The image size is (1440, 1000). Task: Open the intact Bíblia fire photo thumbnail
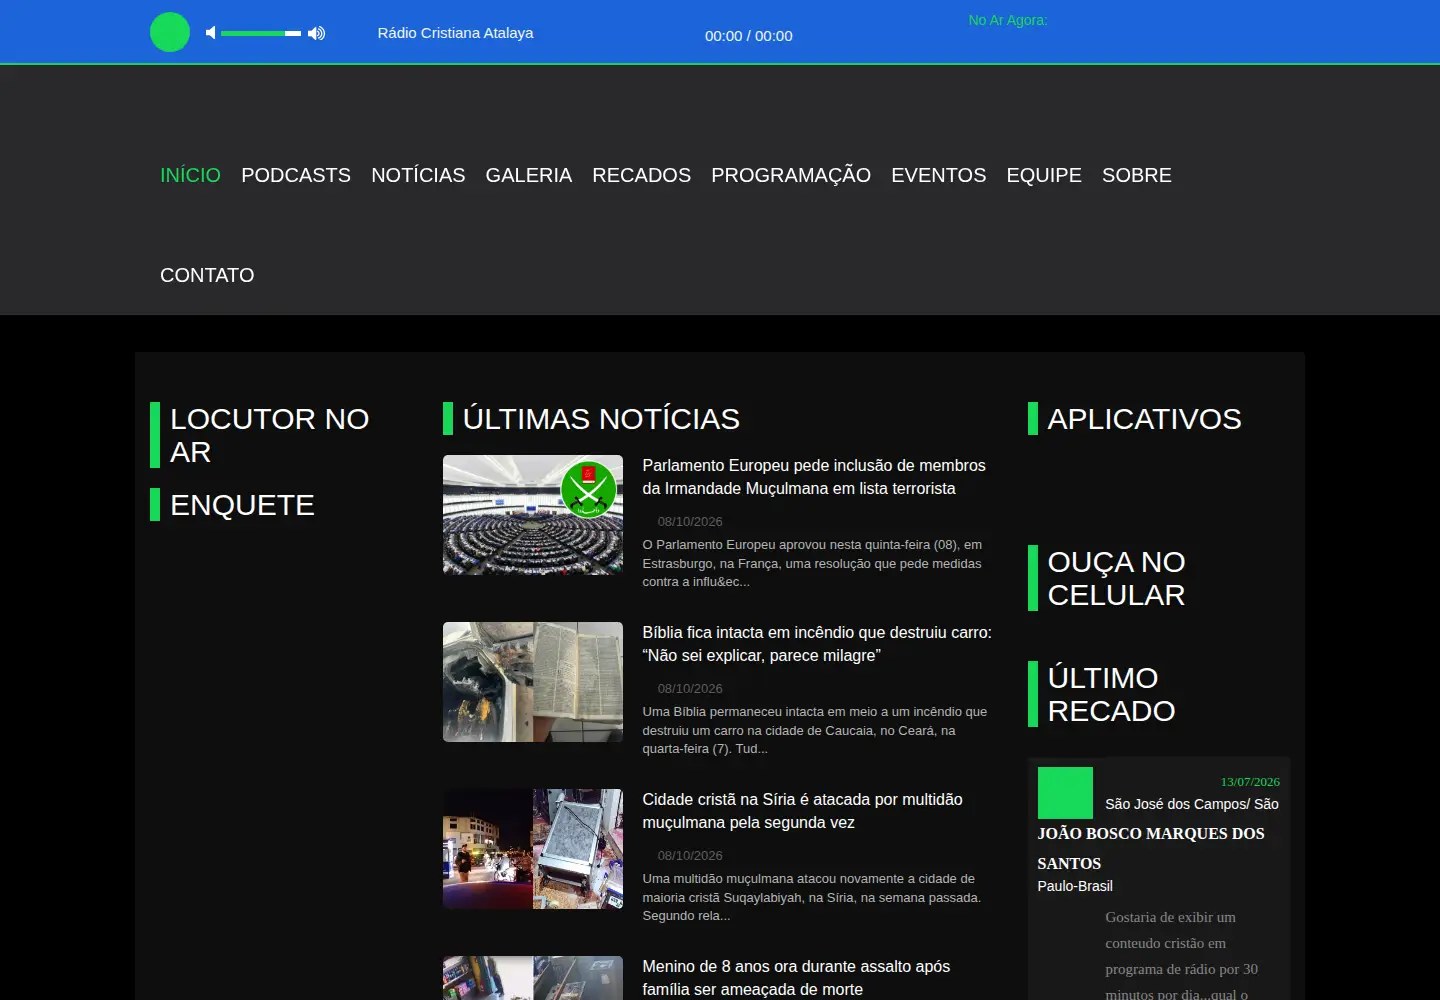(x=533, y=682)
